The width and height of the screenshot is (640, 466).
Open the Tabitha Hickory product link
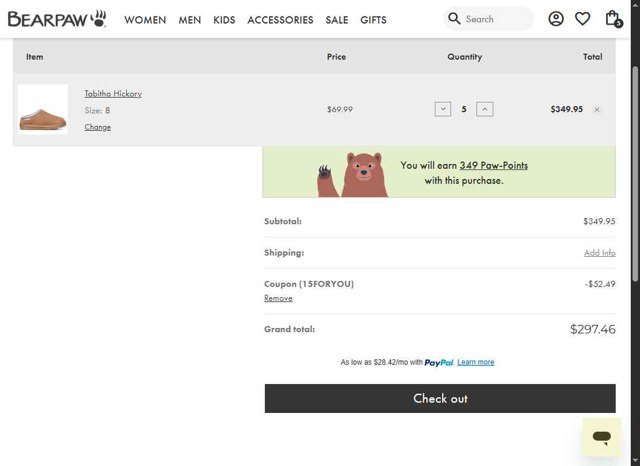click(x=113, y=93)
